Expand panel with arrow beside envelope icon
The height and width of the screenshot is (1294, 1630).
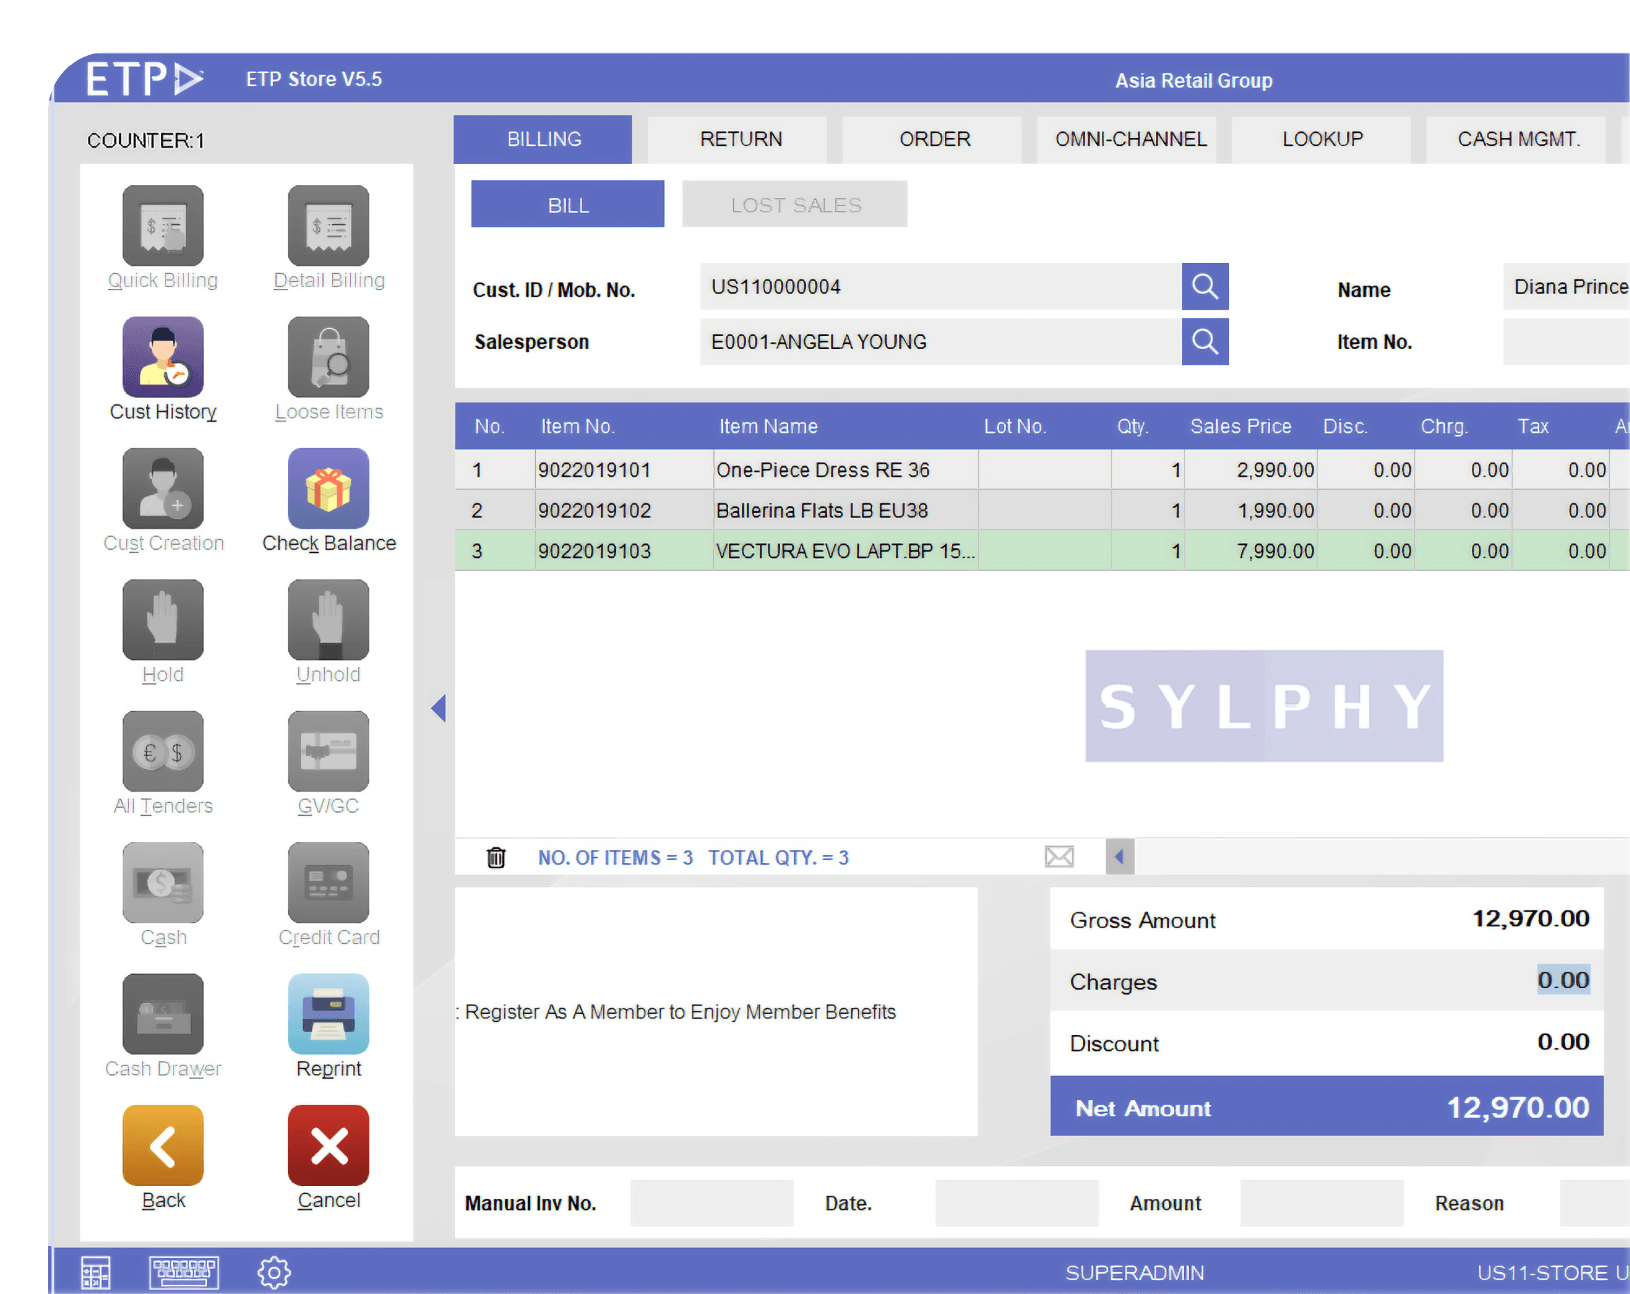click(x=1120, y=857)
